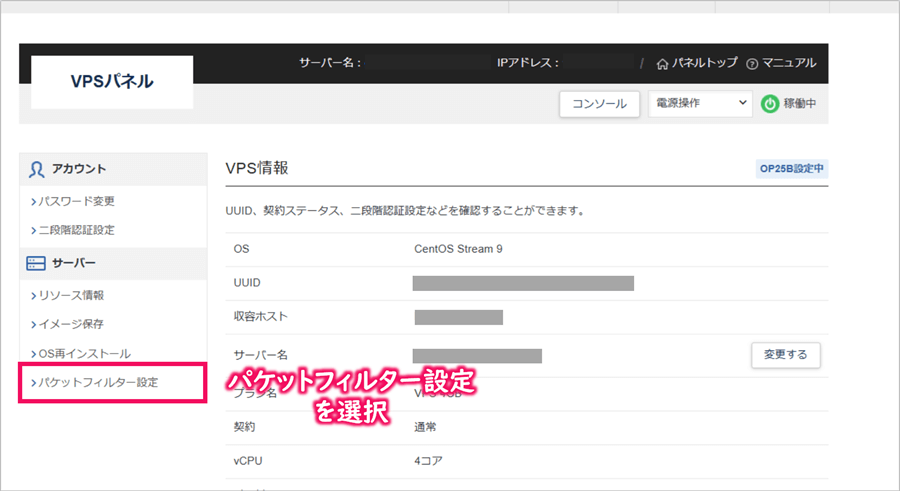Click the サーバー名 label in header bar
Viewport: 900px width, 491px height.
click(330, 63)
